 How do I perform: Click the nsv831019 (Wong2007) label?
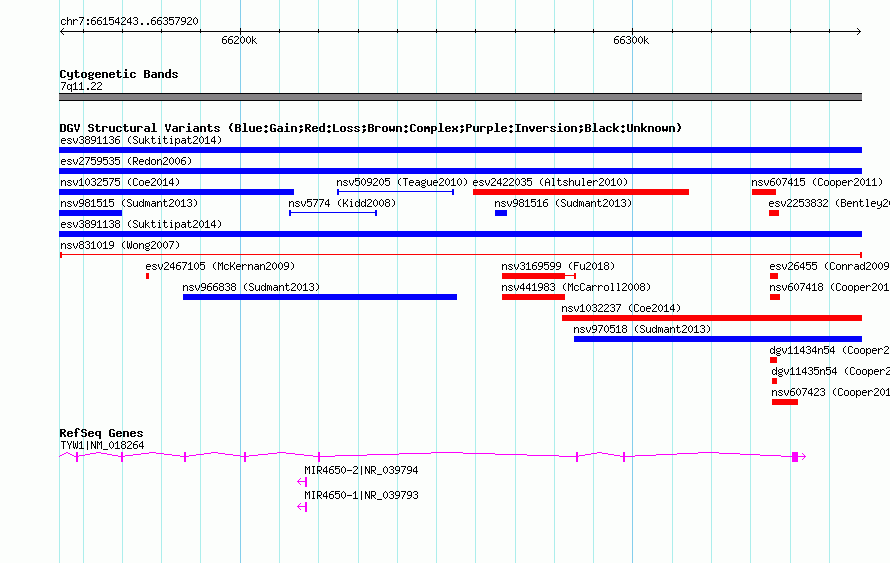click(120, 245)
